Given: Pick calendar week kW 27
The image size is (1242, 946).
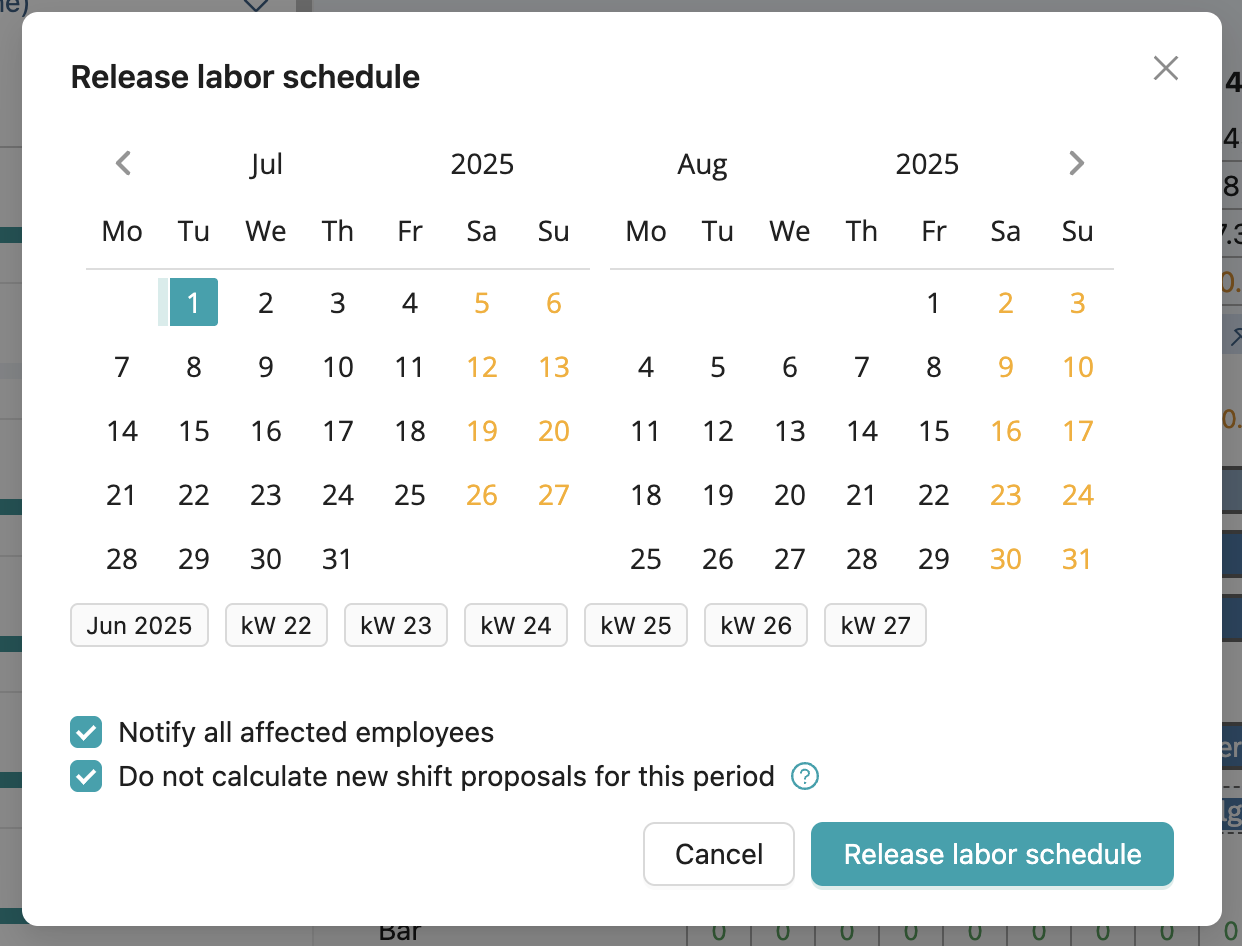Looking at the screenshot, I should [875, 625].
